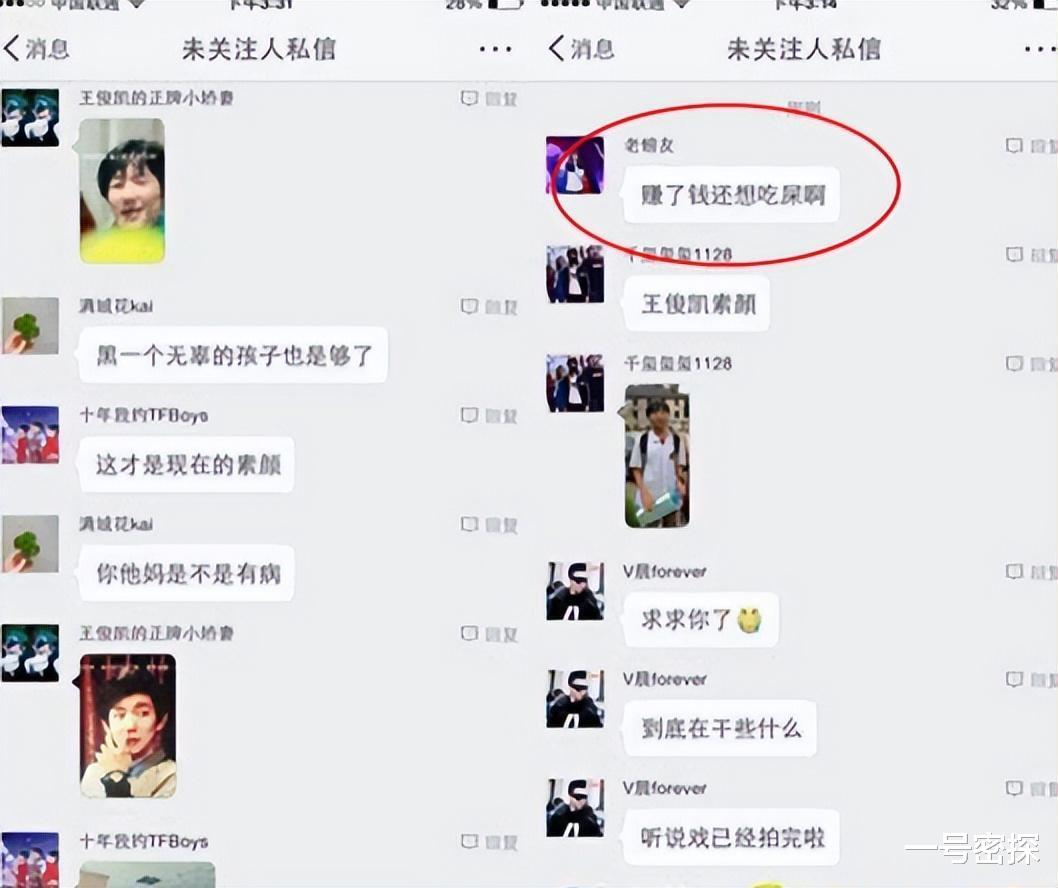
Task: Open the photo of boy in white shirt
Action: point(657,456)
